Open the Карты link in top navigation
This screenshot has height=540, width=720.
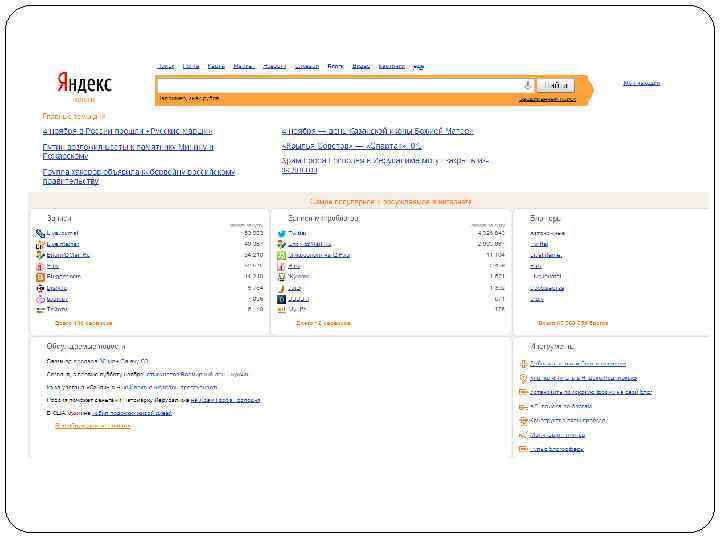(x=216, y=67)
